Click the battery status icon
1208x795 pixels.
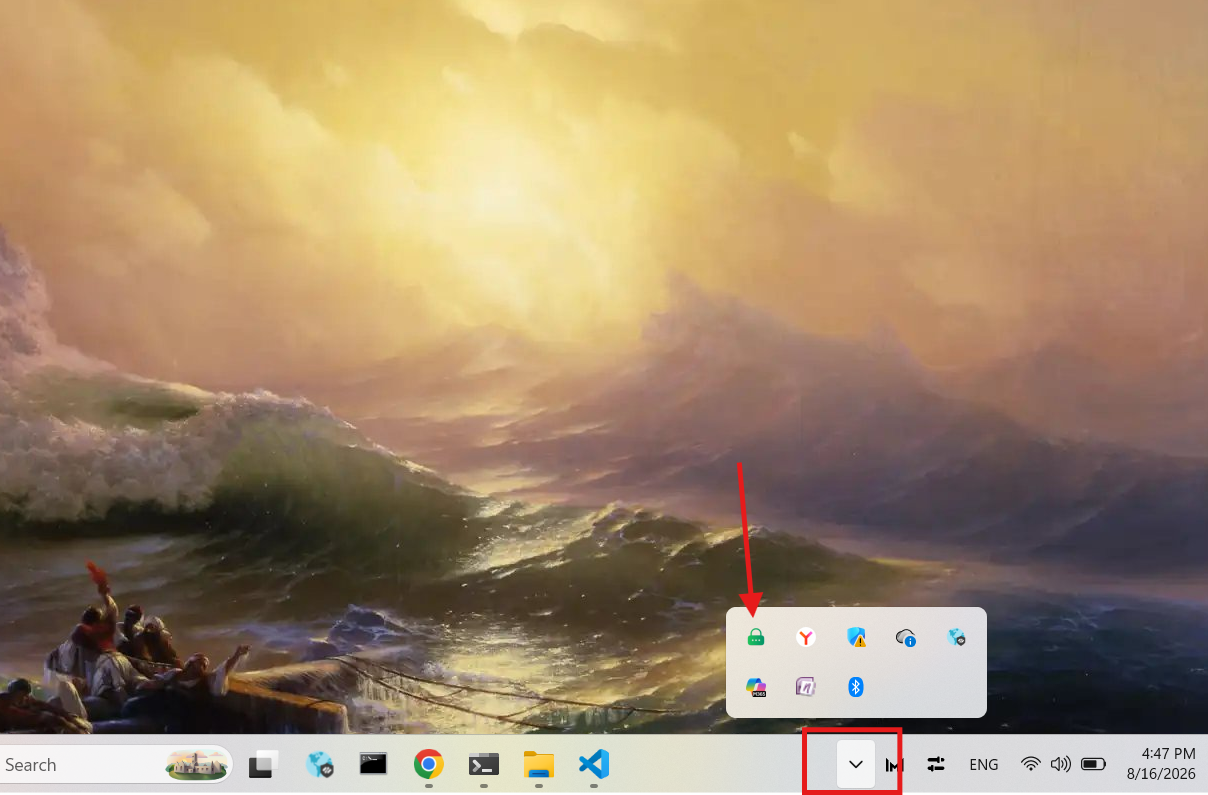pyautogui.click(x=1094, y=765)
